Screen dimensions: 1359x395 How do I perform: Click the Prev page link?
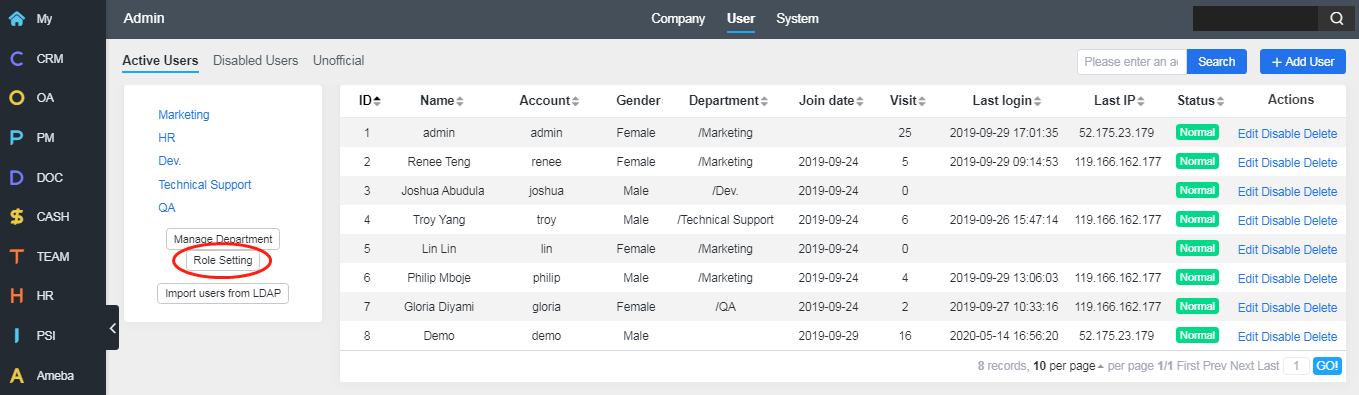pyautogui.click(x=1215, y=366)
